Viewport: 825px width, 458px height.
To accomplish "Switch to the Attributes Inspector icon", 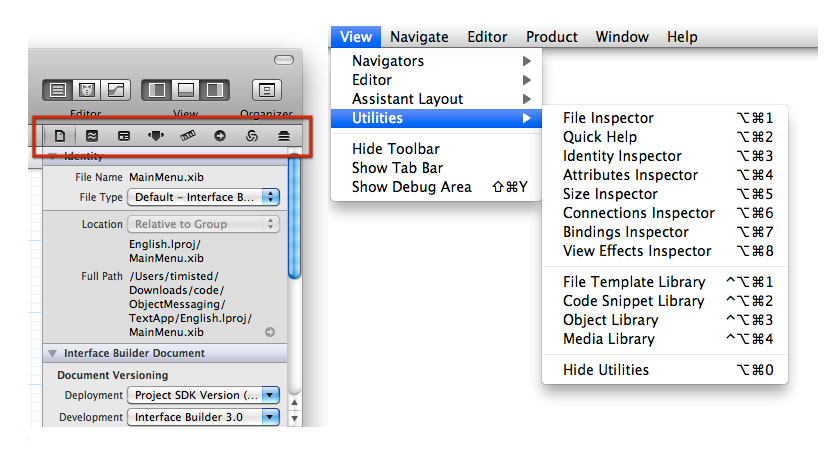I will (156, 135).
